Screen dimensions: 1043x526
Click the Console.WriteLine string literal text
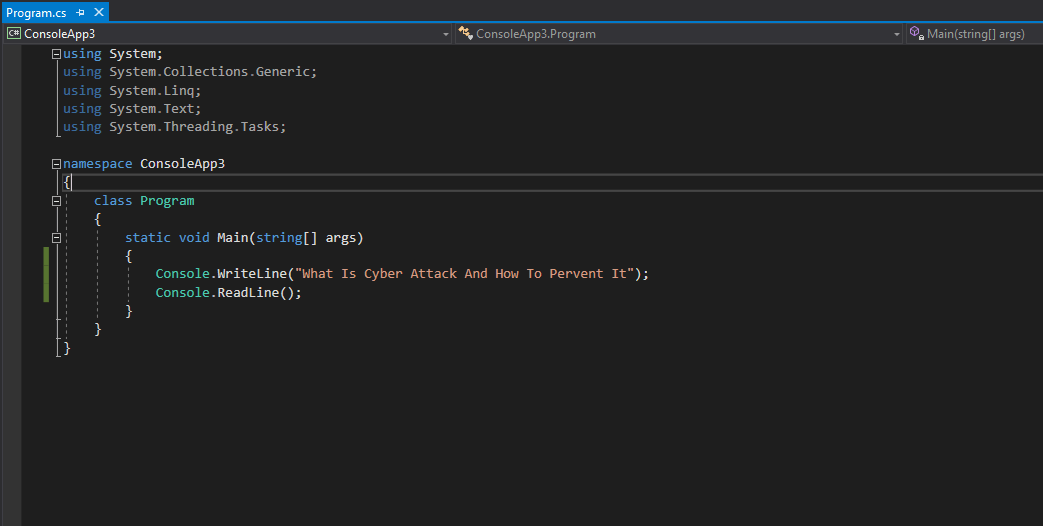coord(465,273)
